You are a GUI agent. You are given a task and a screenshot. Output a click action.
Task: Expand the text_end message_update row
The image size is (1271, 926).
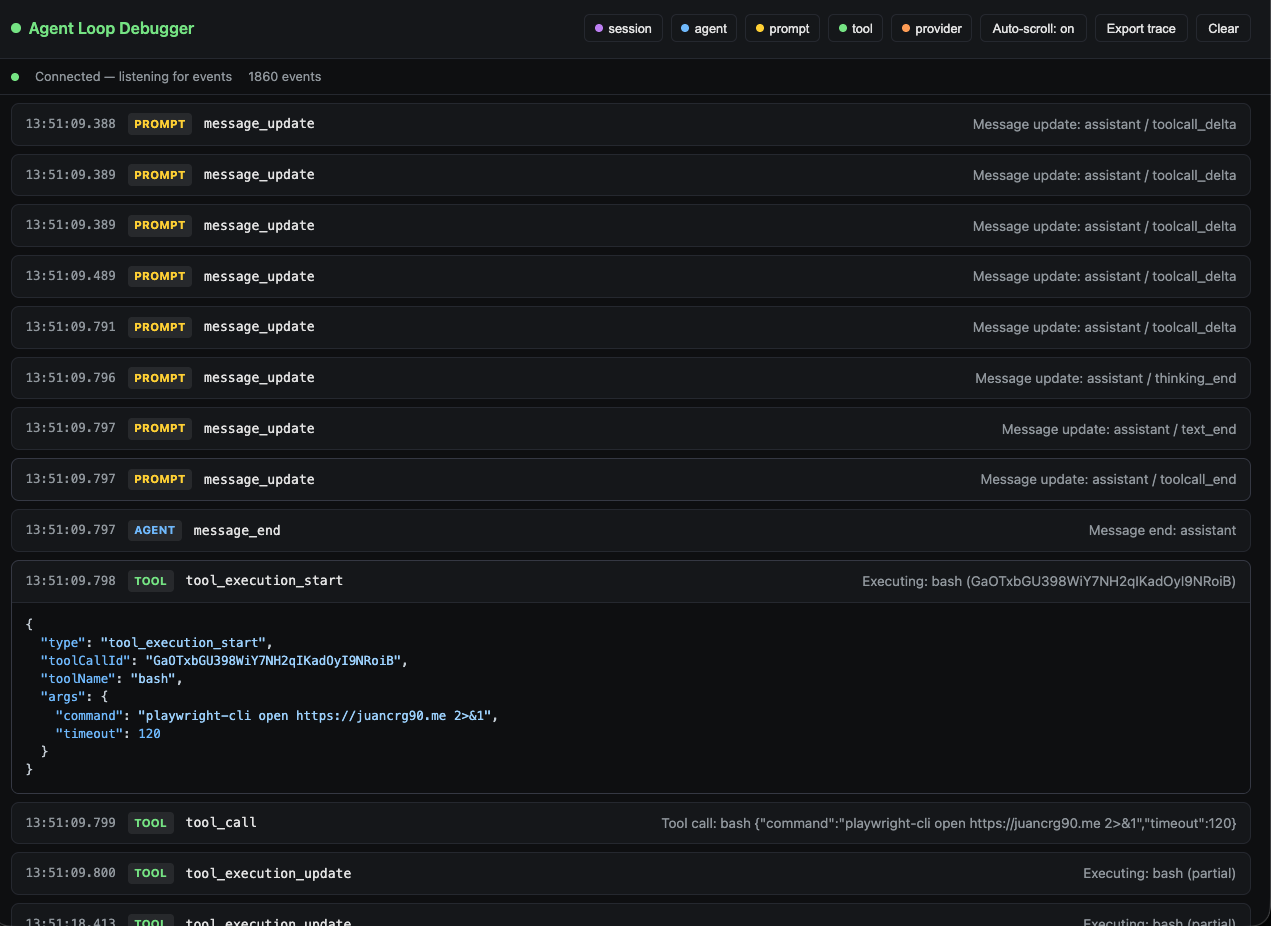pyautogui.click(x=631, y=428)
